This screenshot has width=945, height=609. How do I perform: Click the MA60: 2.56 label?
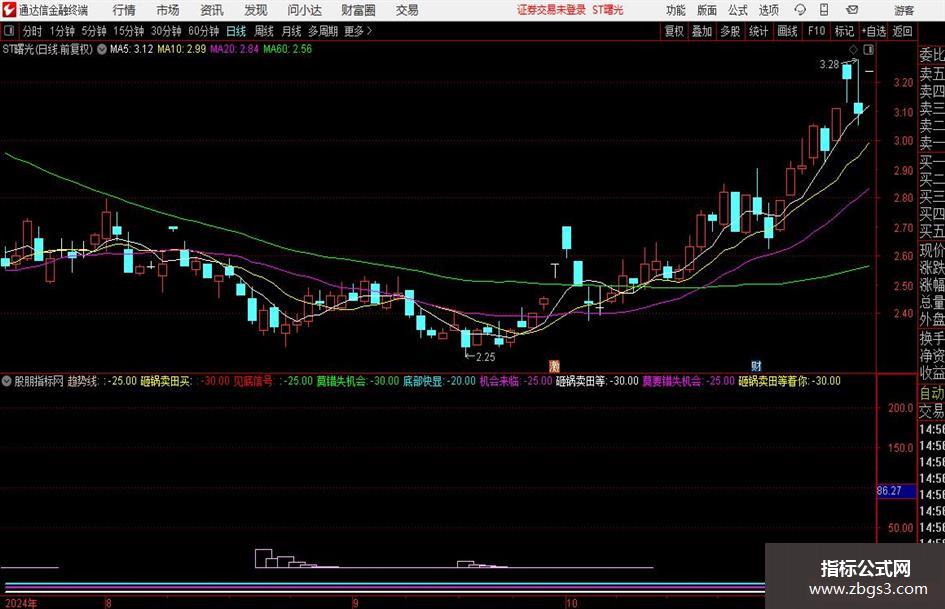tap(287, 49)
